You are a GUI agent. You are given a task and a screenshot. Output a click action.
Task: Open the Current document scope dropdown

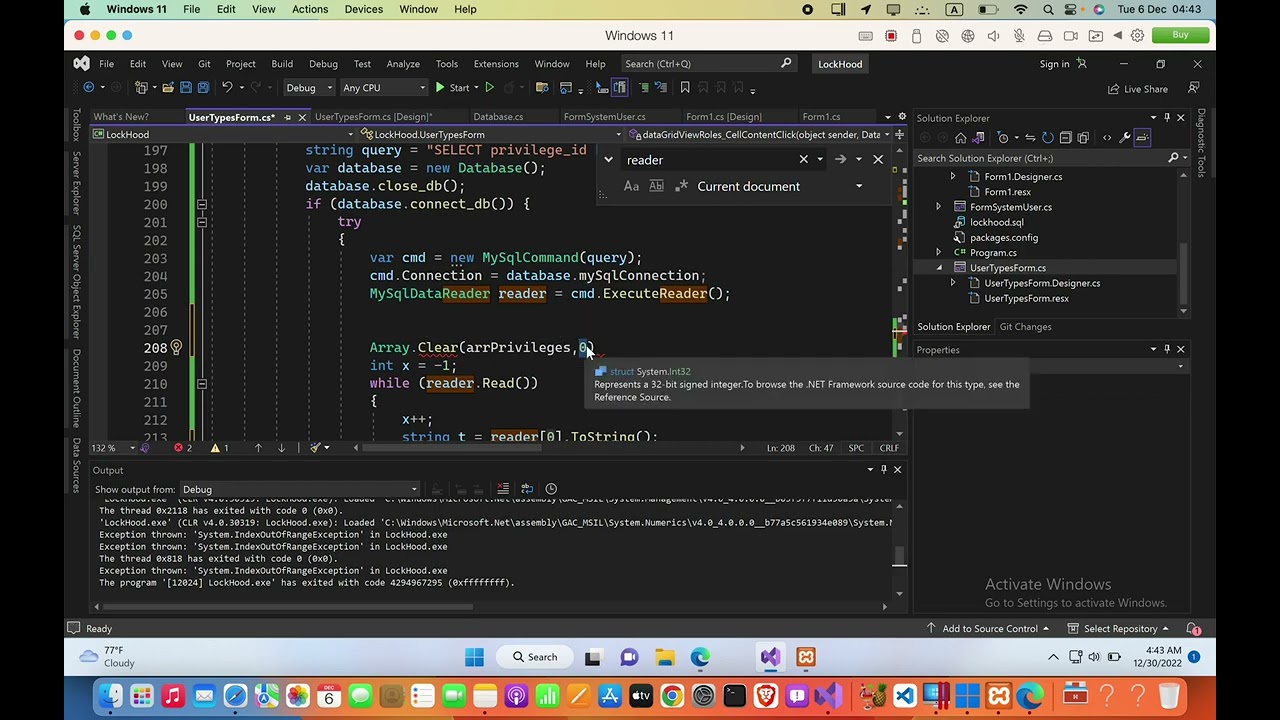pos(780,186)
